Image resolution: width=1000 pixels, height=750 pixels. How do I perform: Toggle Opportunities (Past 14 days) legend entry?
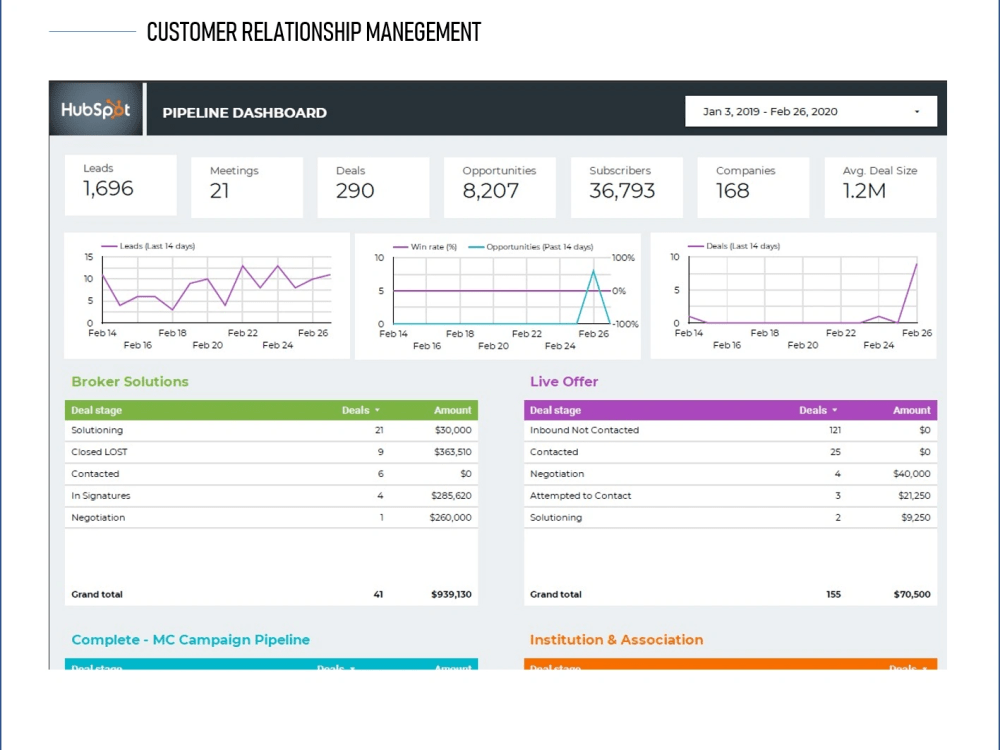point(531,247)
